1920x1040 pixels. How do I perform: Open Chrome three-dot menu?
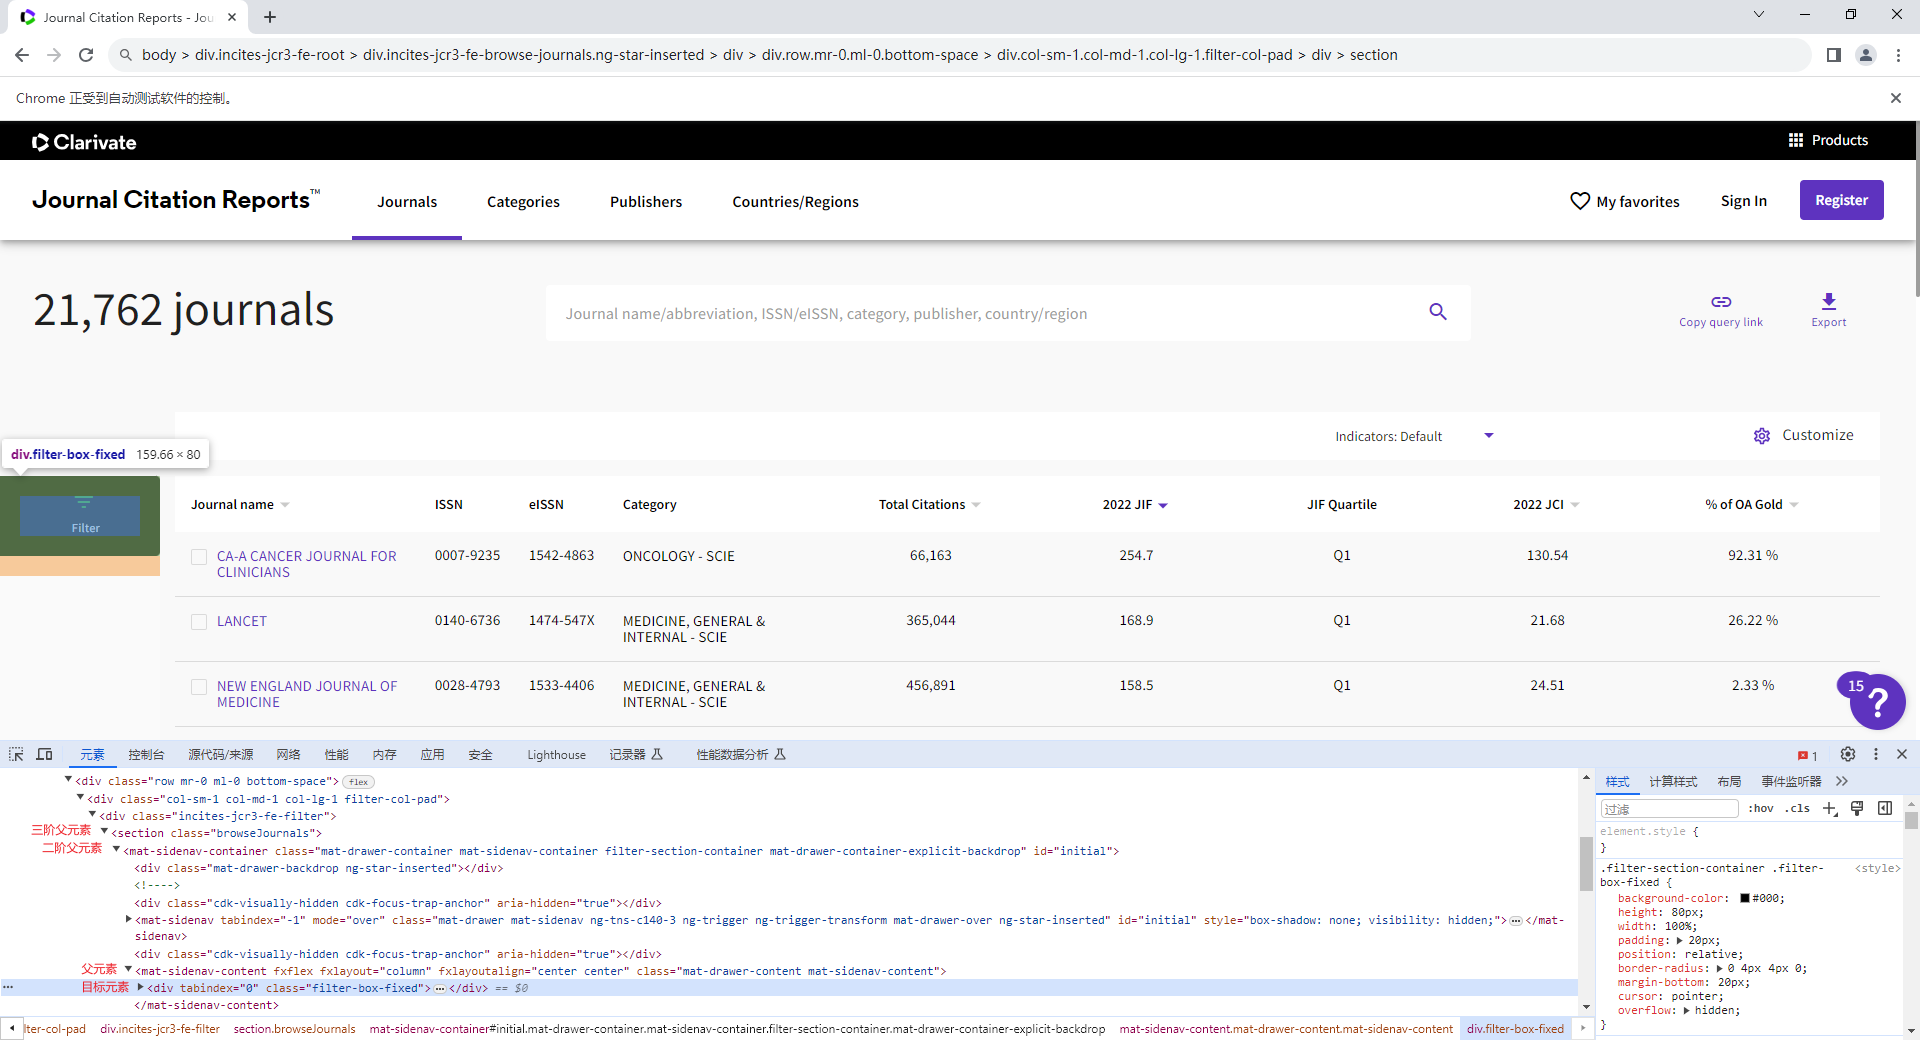click(x=1898, y=55)
